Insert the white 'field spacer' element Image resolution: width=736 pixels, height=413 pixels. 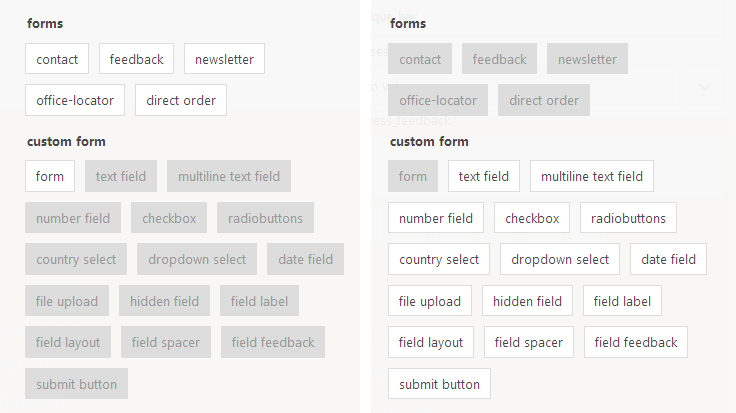(x=529, y=342)
